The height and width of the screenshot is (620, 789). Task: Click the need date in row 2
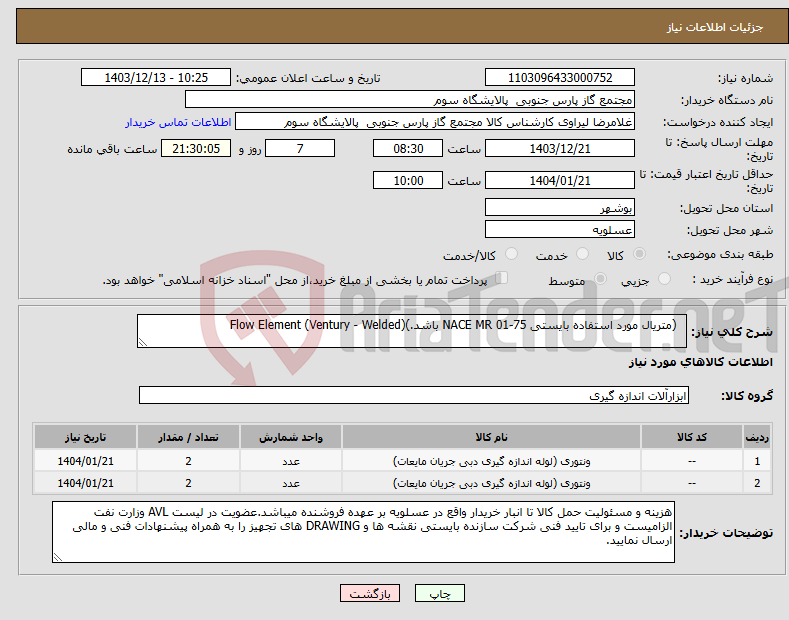pos(86,483)
